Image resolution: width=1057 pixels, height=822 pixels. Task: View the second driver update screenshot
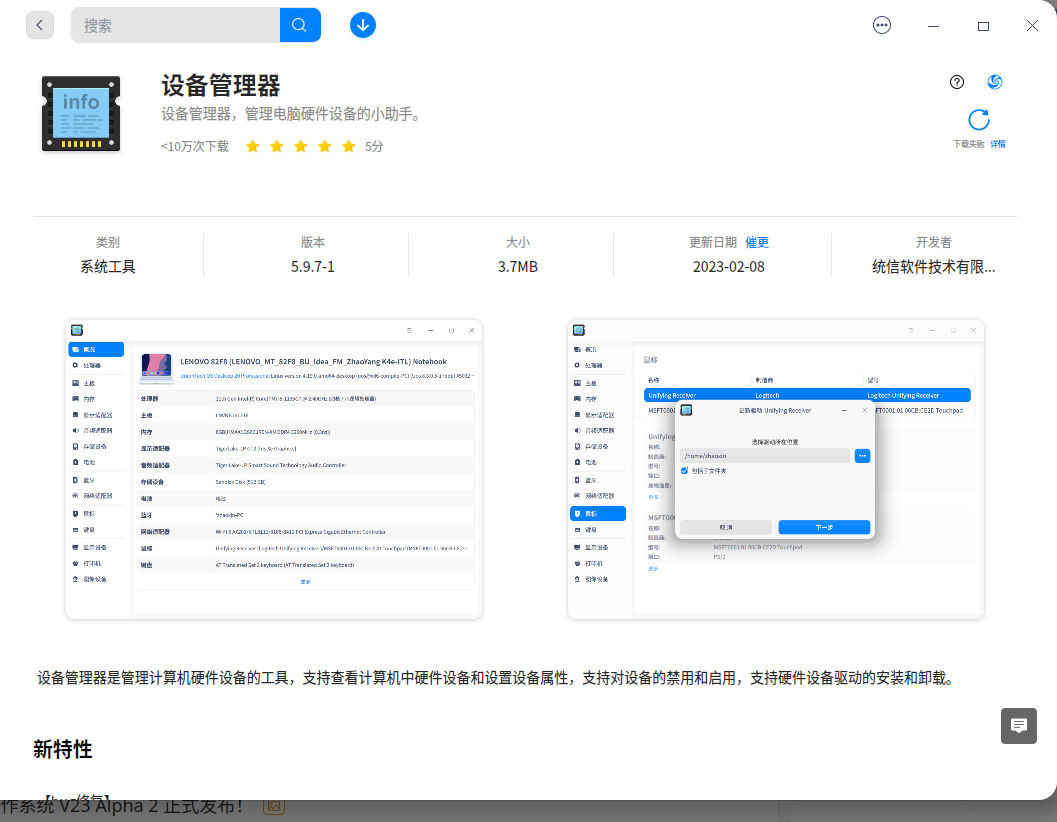coord(775,470)
